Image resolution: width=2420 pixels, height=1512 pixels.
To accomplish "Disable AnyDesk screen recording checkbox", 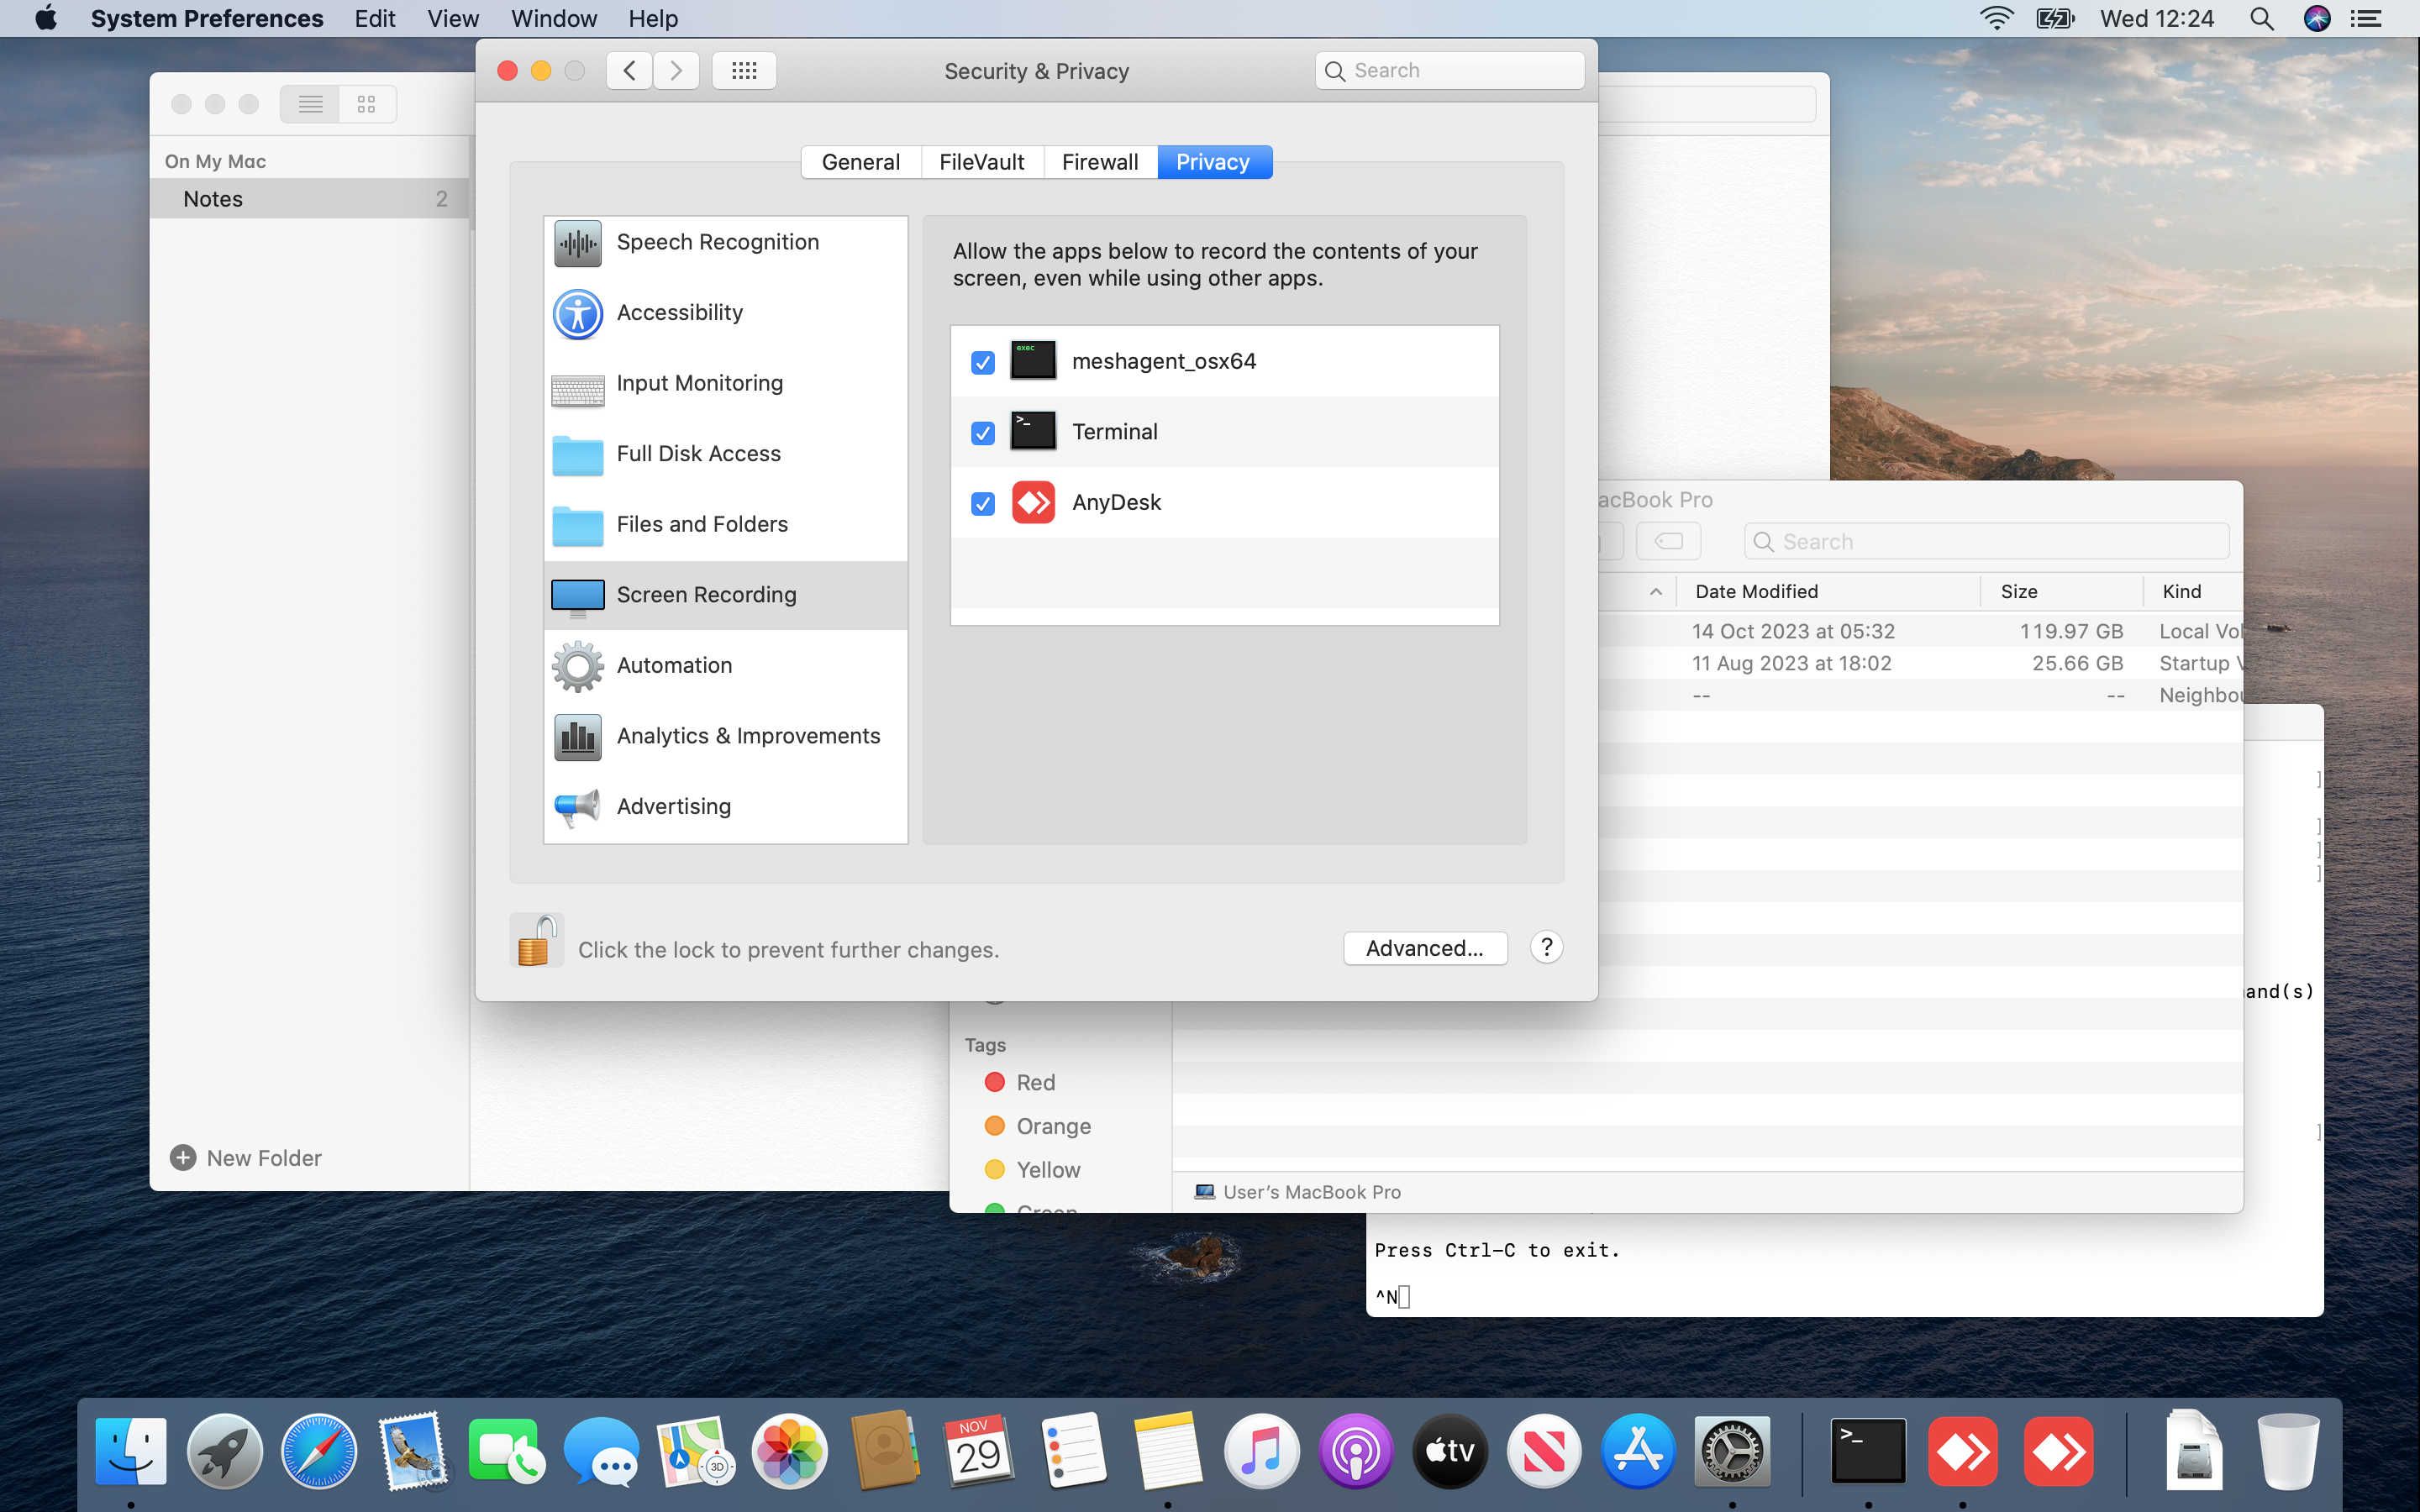I will coord(982,503).
